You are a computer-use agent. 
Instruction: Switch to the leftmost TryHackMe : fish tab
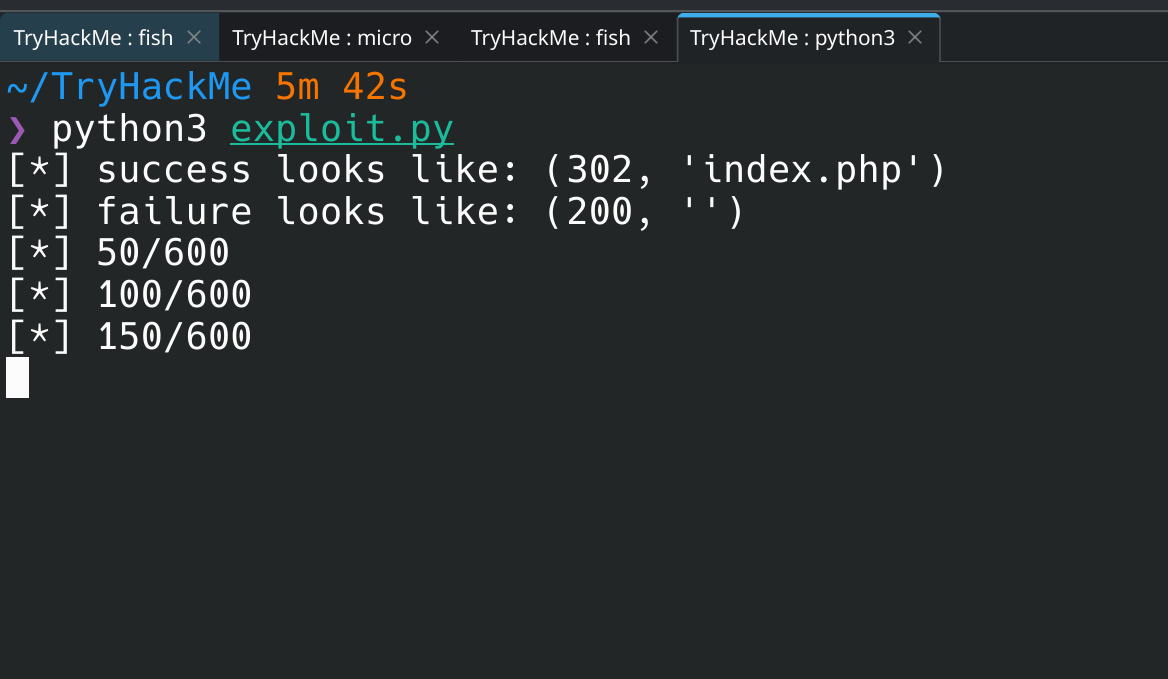(109, 37)
